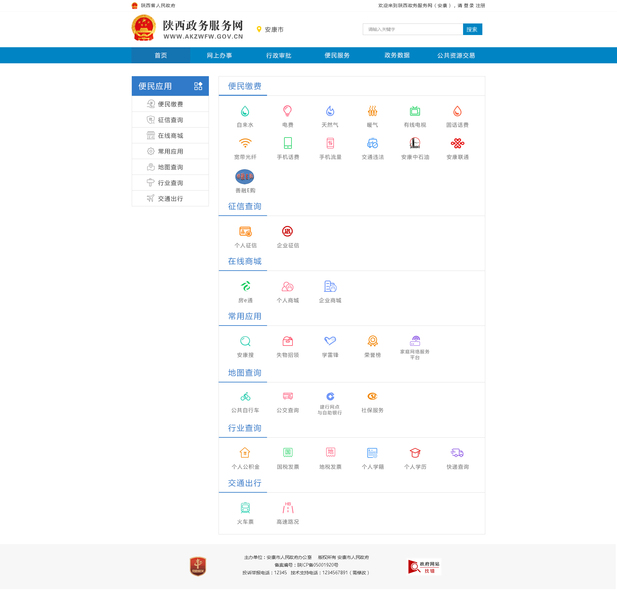Click the red shield badge in footer
Screen dimensions: 617x600
[198, 567]
